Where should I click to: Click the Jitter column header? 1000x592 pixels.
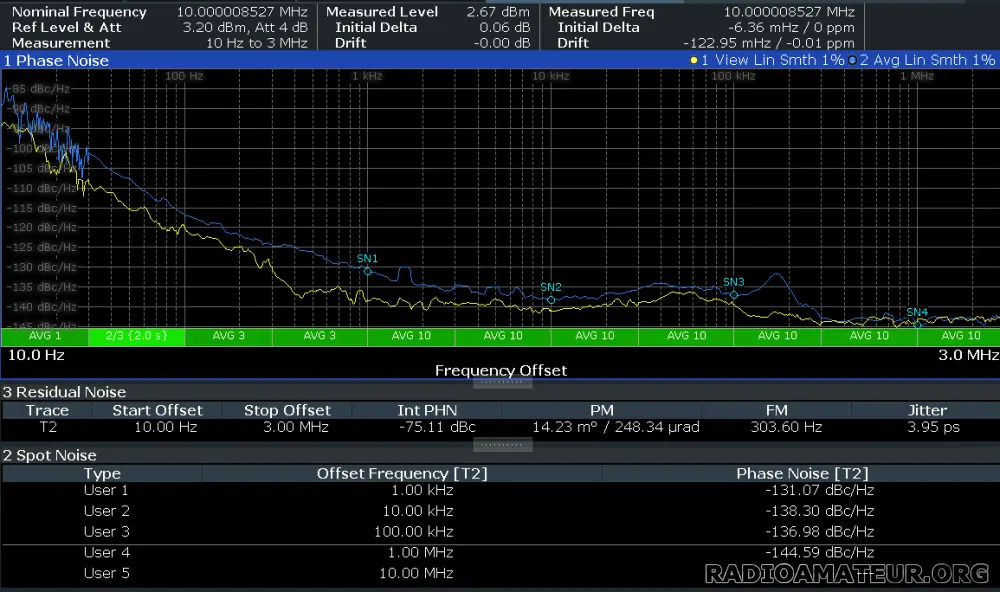(x=927, y=410)
